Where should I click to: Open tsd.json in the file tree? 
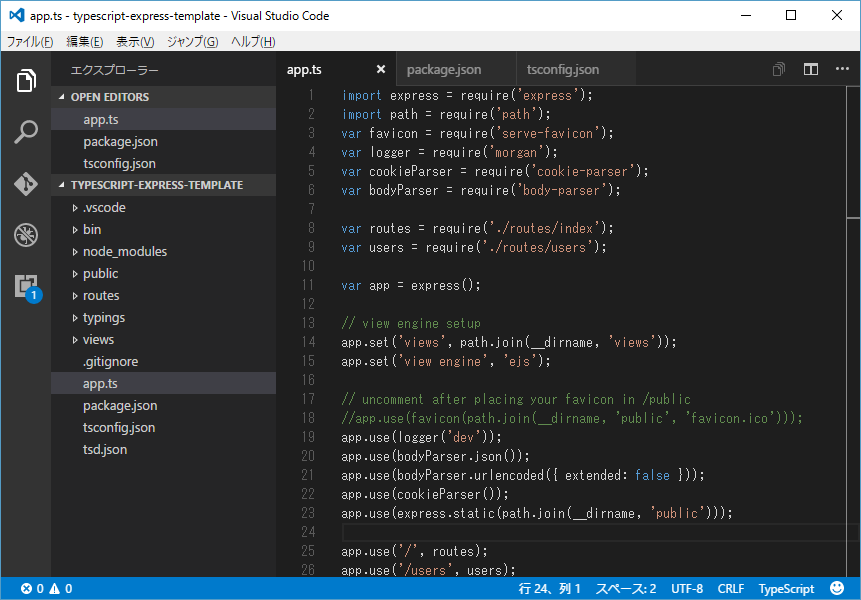tap(164, 449)
